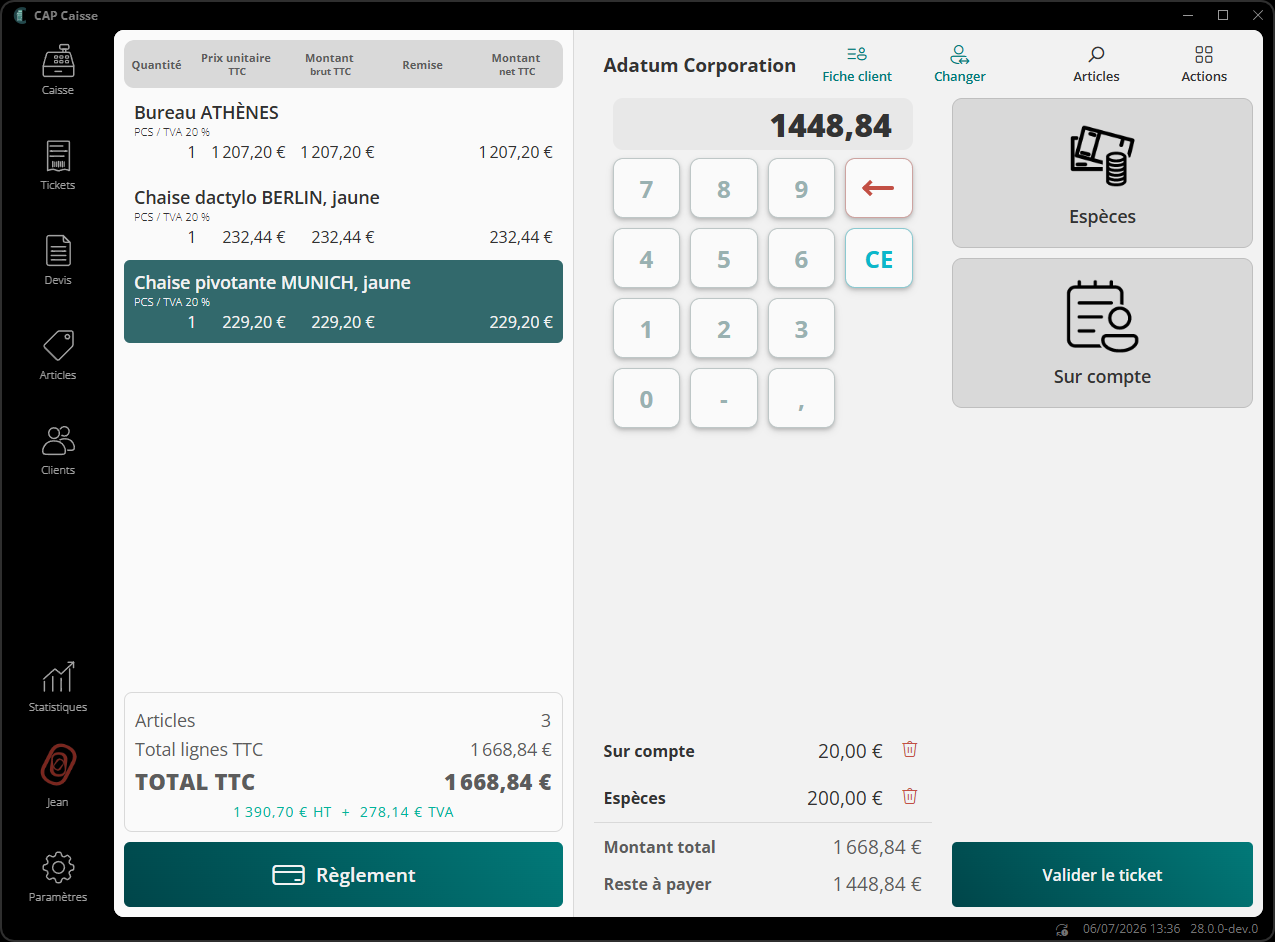Image resolution: width=1275 pixels, height=942 pixels.
Task: Open the Caisse register view
Action: point(57,70)
